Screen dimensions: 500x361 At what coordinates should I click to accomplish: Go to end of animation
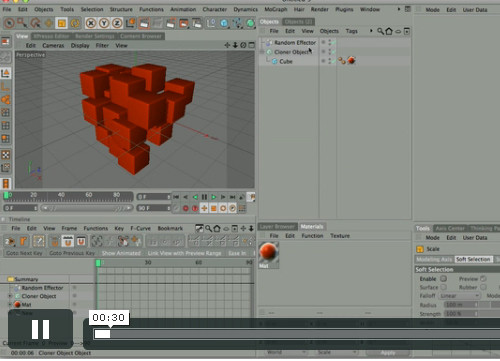(233, 197)
